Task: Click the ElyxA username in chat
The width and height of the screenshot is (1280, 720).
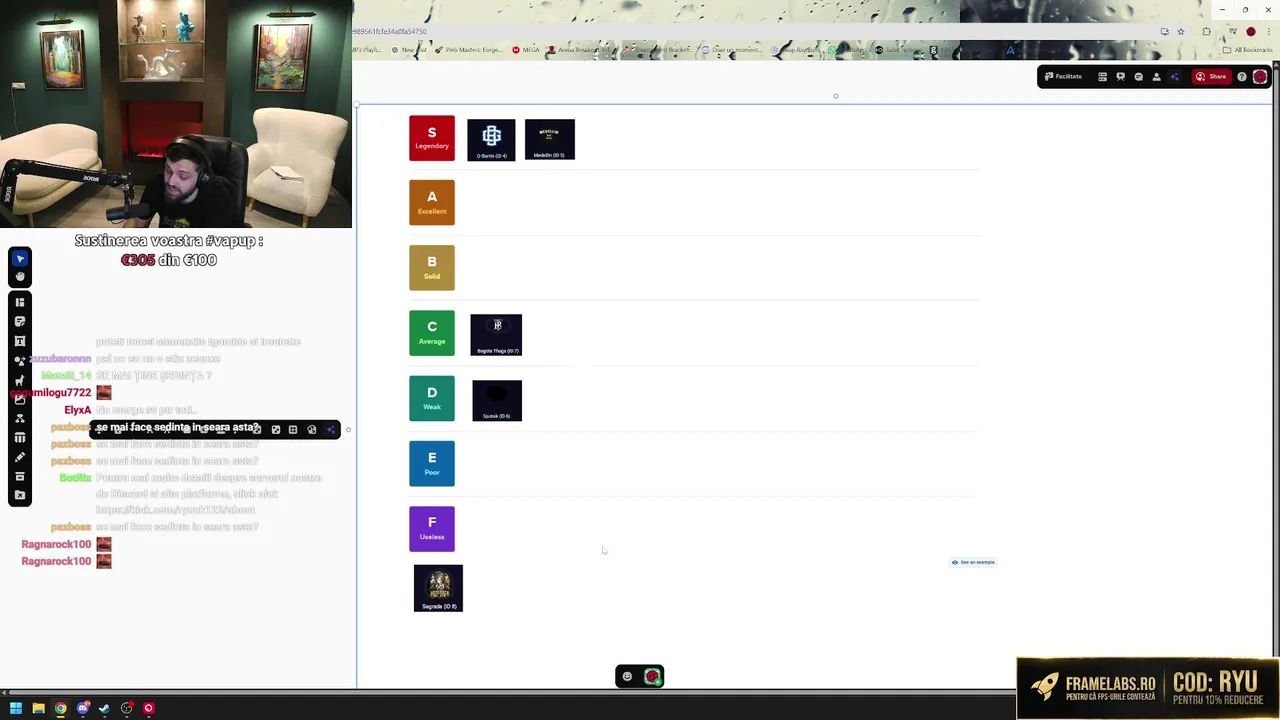Action: click(x=77, y=410)
